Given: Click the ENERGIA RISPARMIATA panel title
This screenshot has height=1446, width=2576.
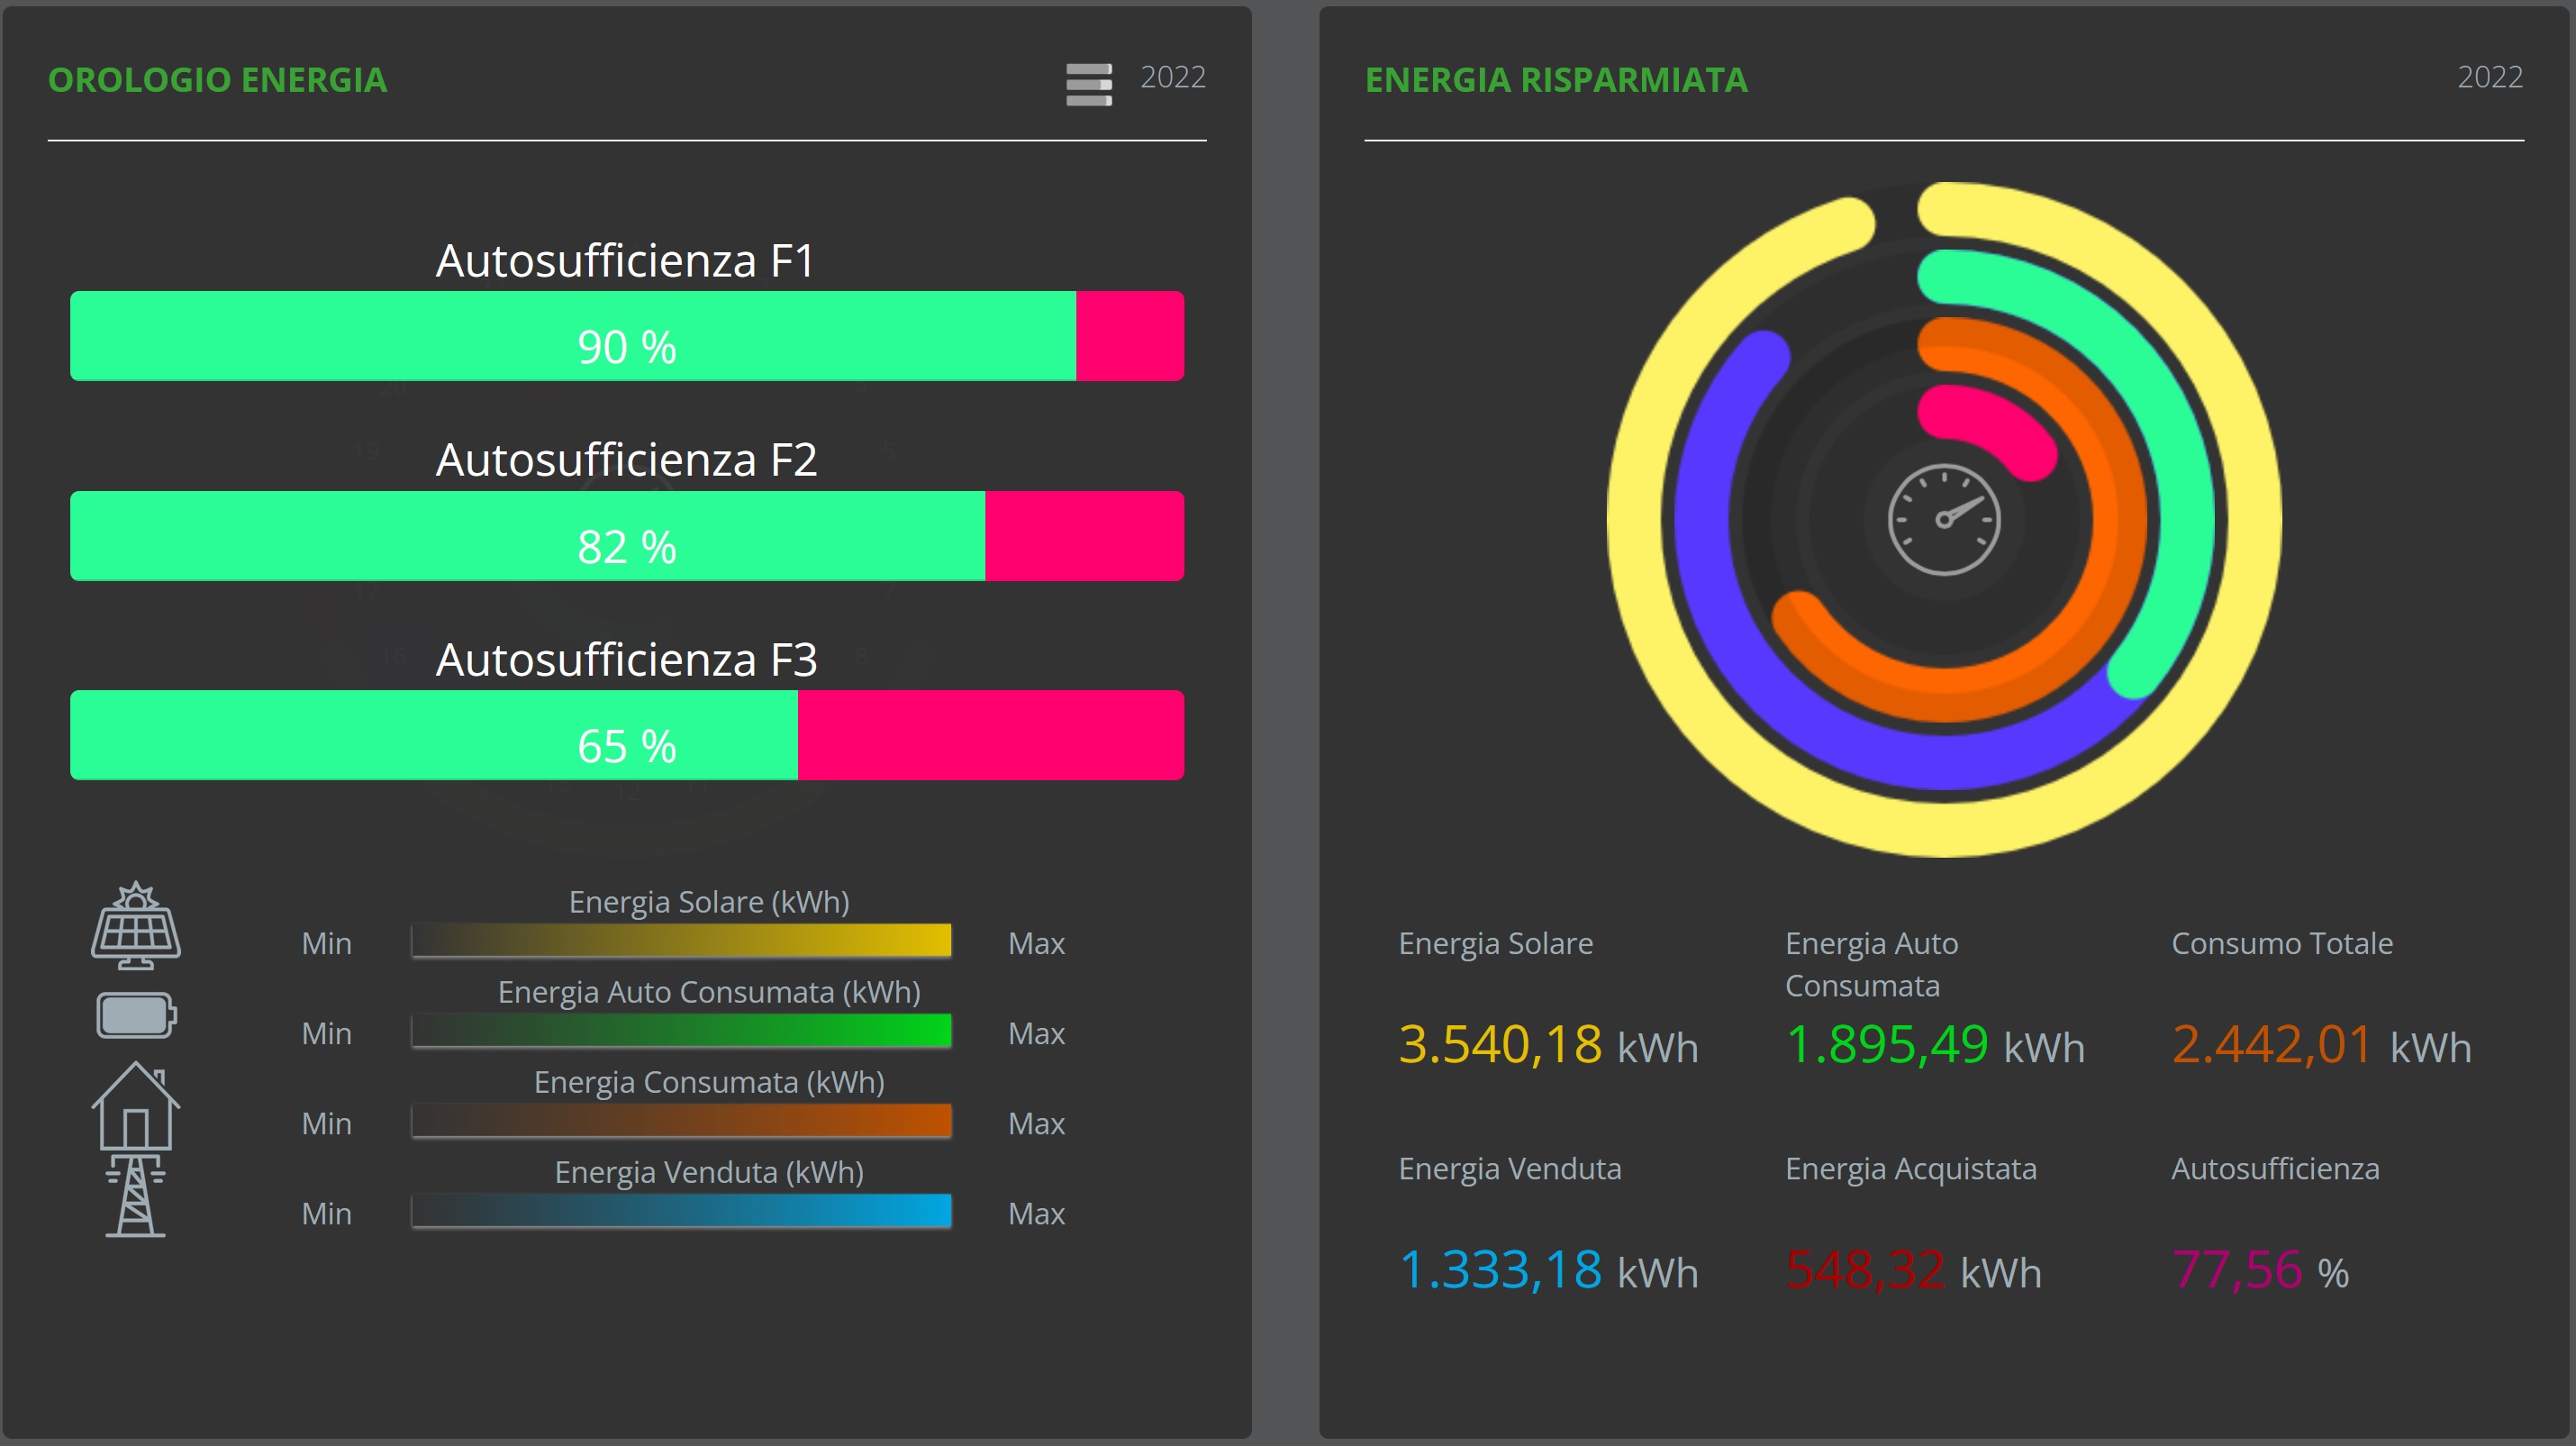Looking at the screenshot, I should [x=1556, y=80].
